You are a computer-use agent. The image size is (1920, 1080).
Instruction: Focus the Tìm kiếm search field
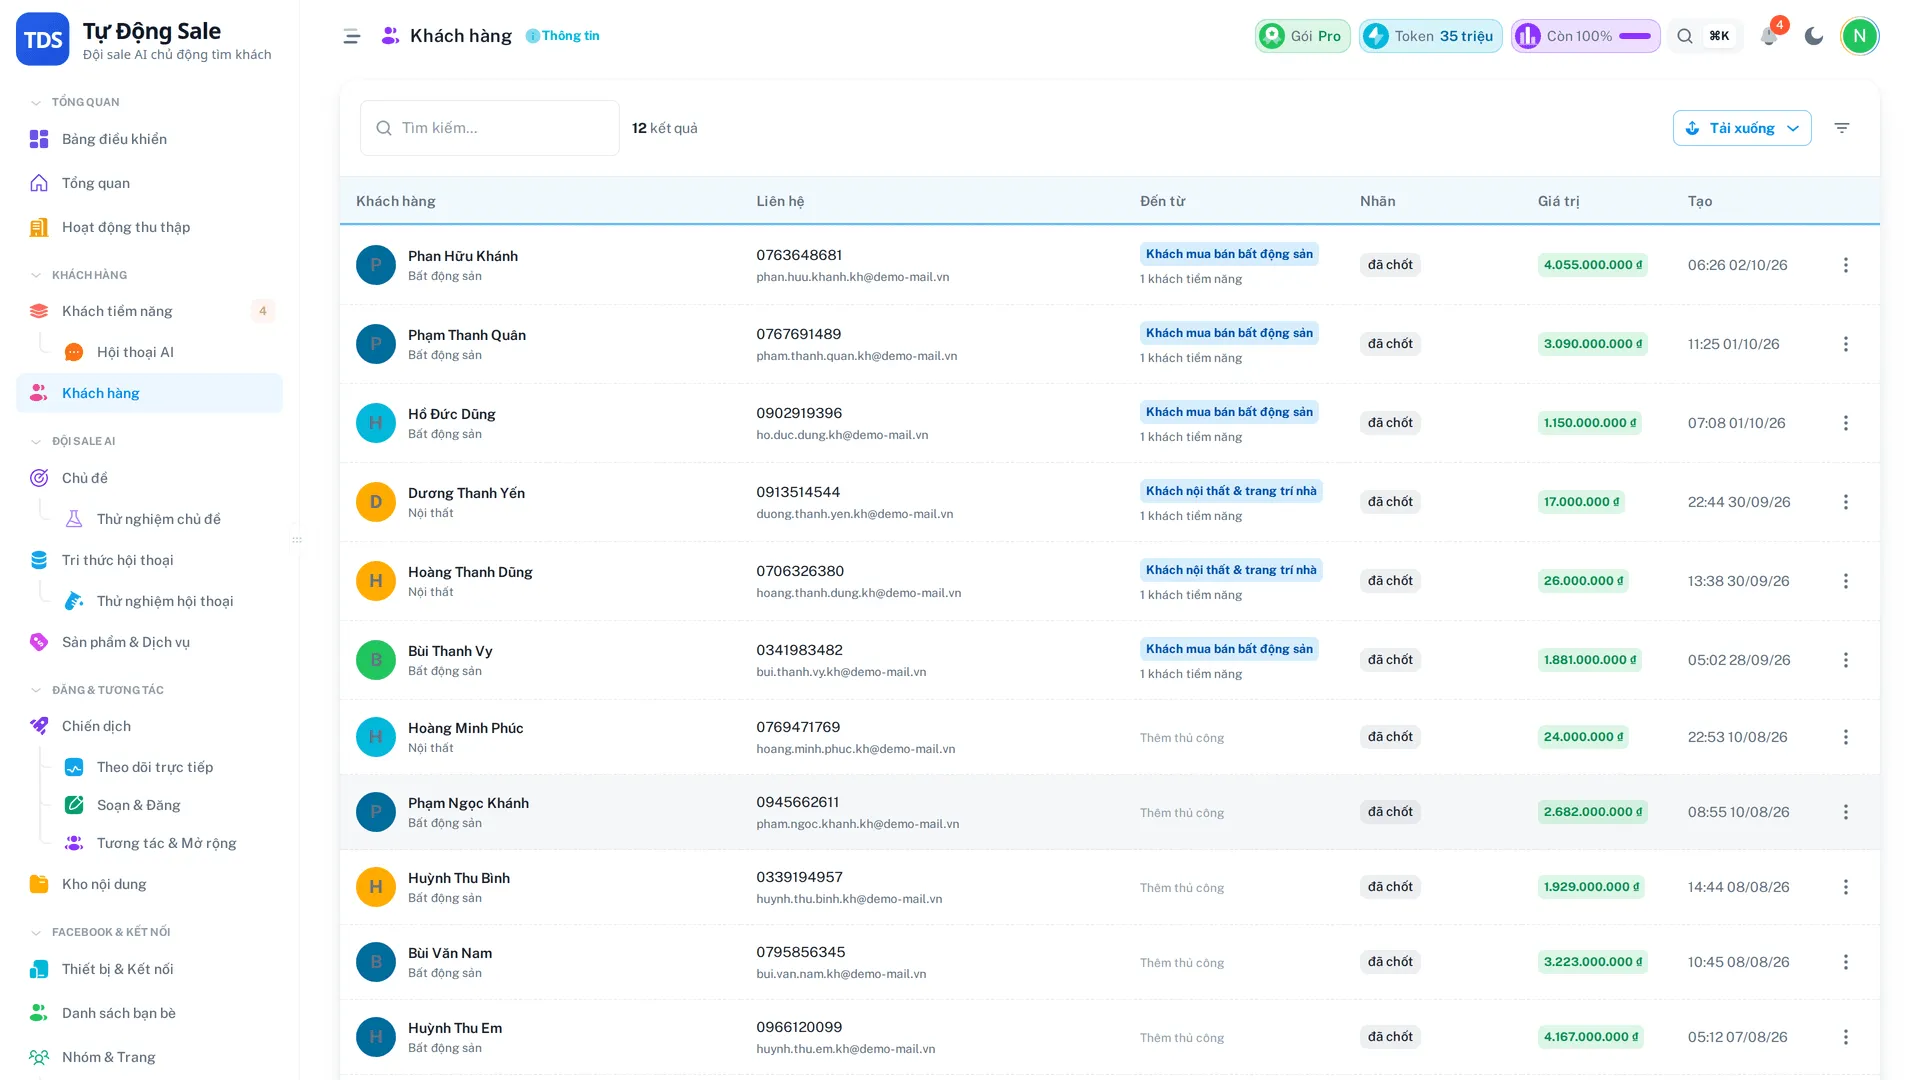pos(490,128)
